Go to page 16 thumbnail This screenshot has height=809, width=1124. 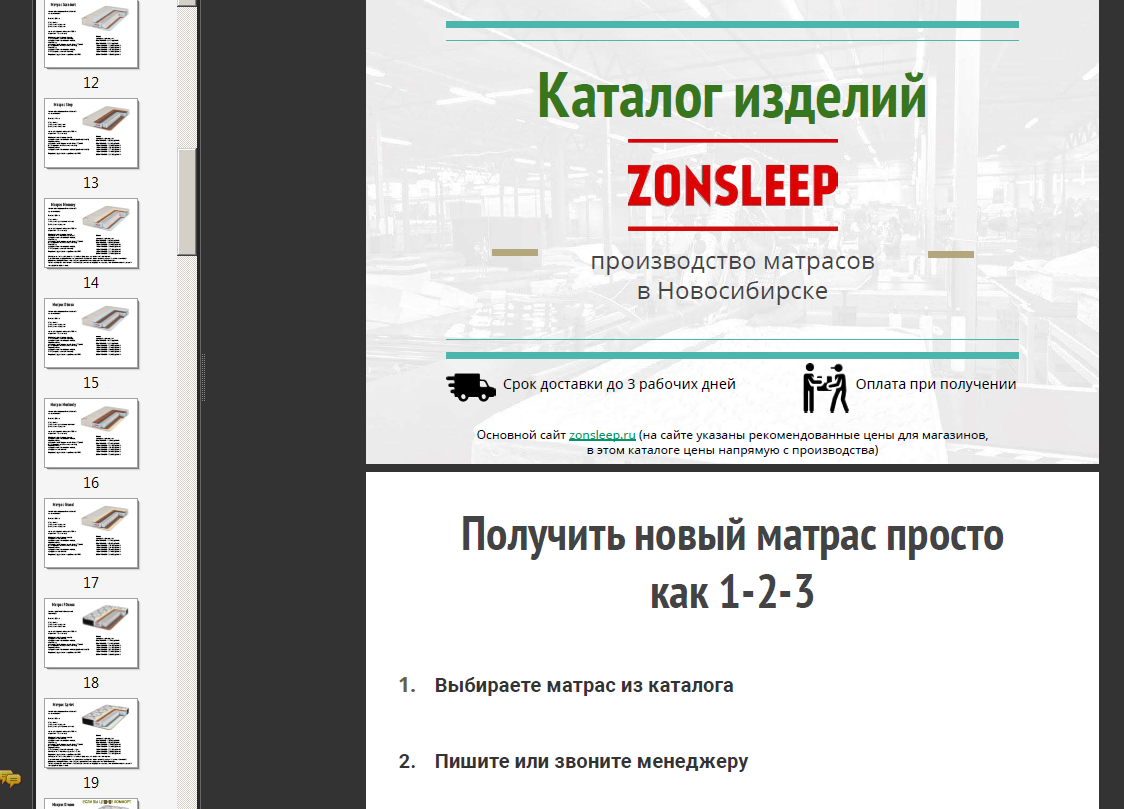[x=91, y=434]
